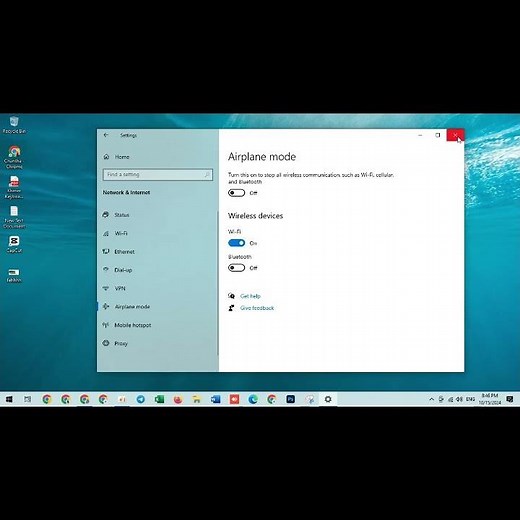Maximize the Settings window
This screenshot has height=520, width=520.
(438, 135)
